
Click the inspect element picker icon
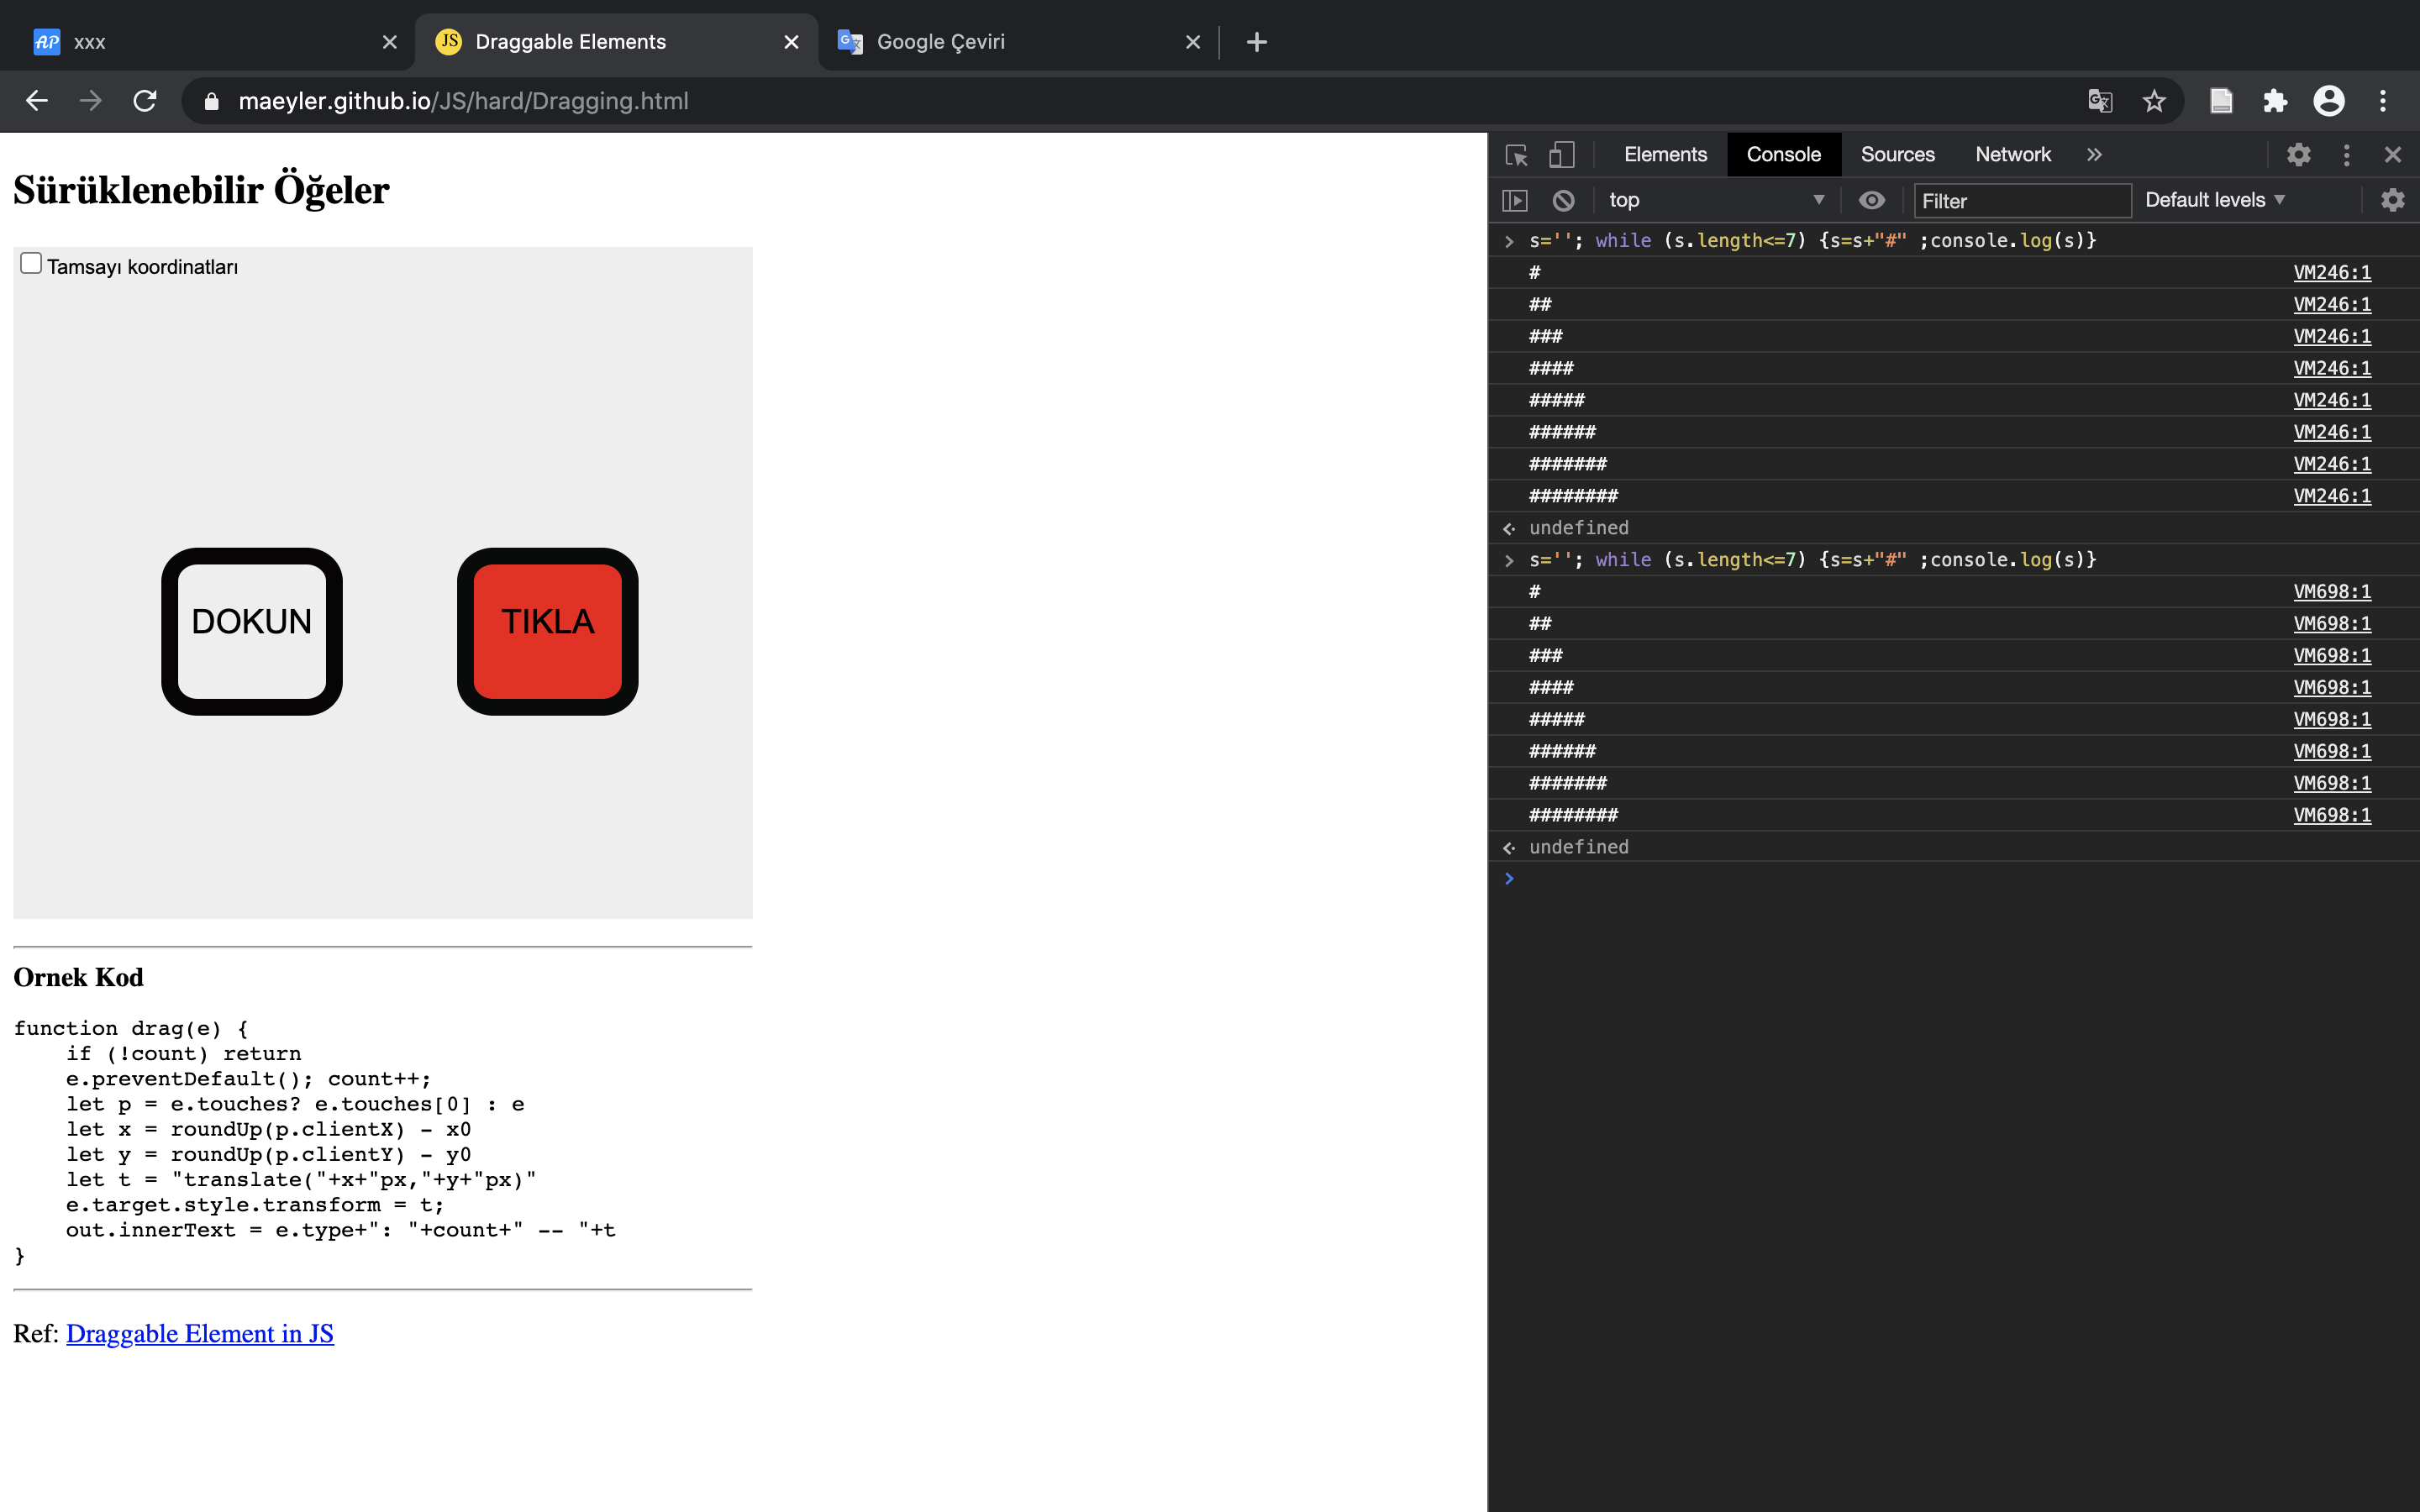click(1516, 155)
